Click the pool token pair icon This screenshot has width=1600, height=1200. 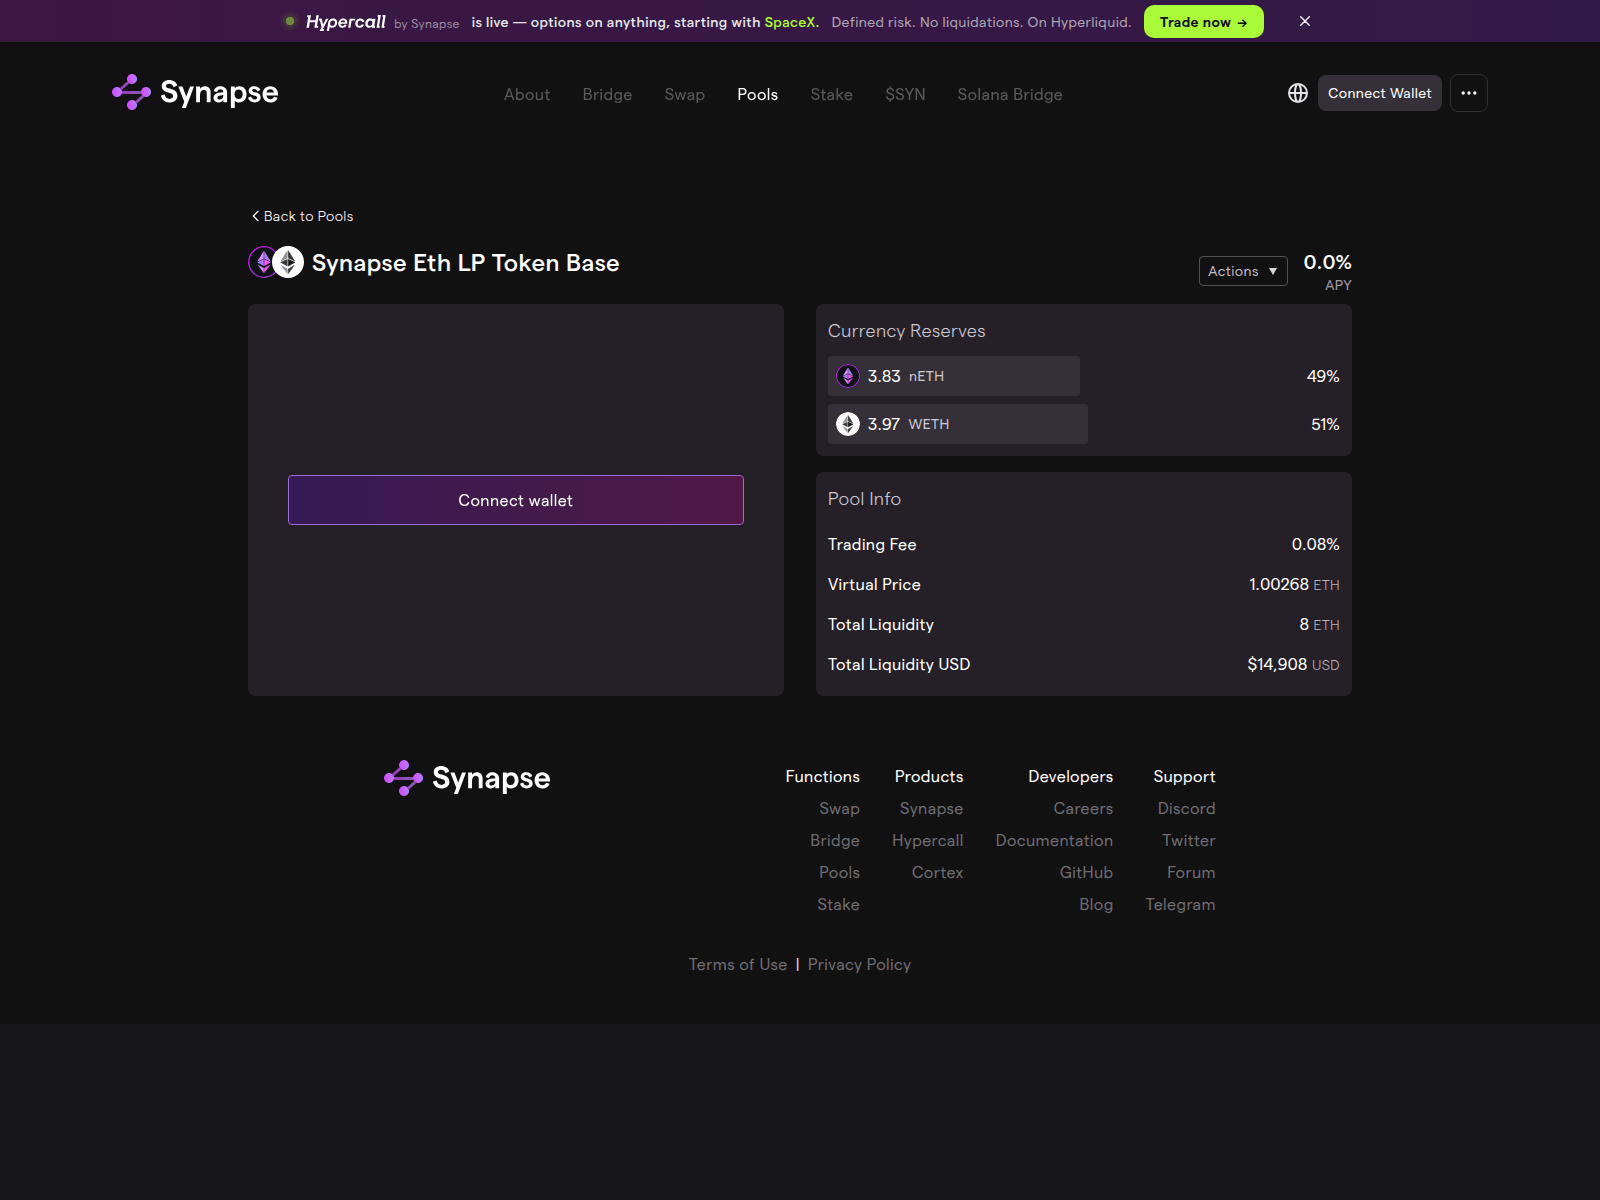click(276, 262)
